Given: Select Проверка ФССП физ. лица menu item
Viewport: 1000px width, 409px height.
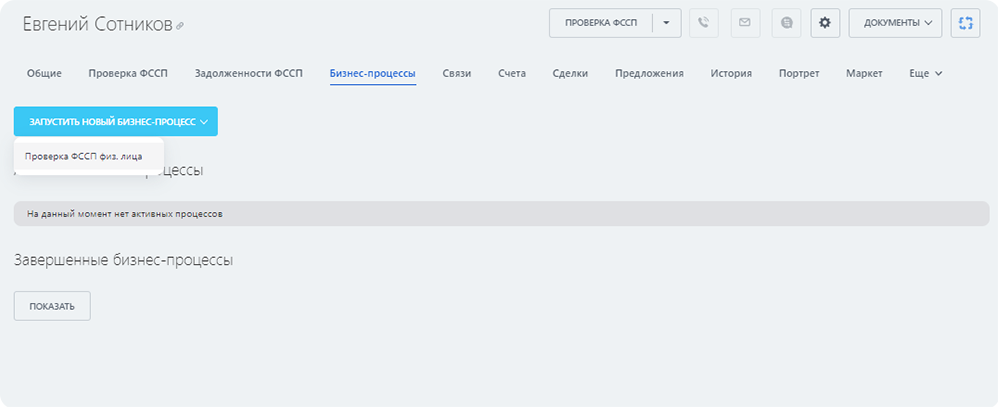Looking at the screenshot, I should click(84, 156).
